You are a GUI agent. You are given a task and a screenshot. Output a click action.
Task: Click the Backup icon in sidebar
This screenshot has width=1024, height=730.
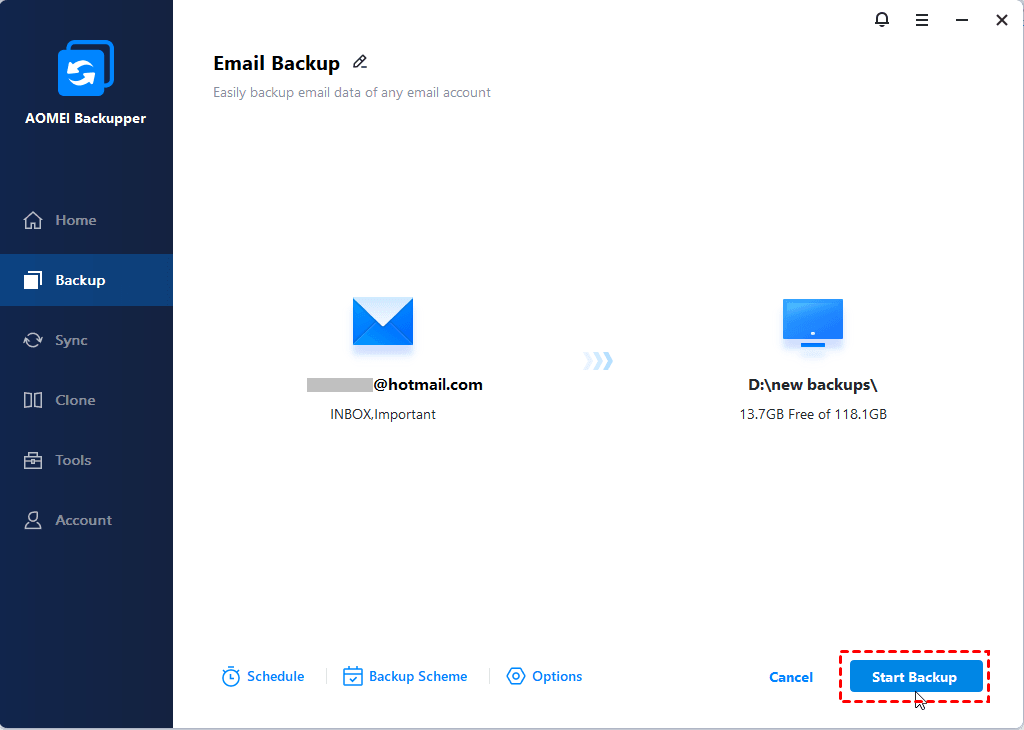pyautogui.click(x=33, y=280)
